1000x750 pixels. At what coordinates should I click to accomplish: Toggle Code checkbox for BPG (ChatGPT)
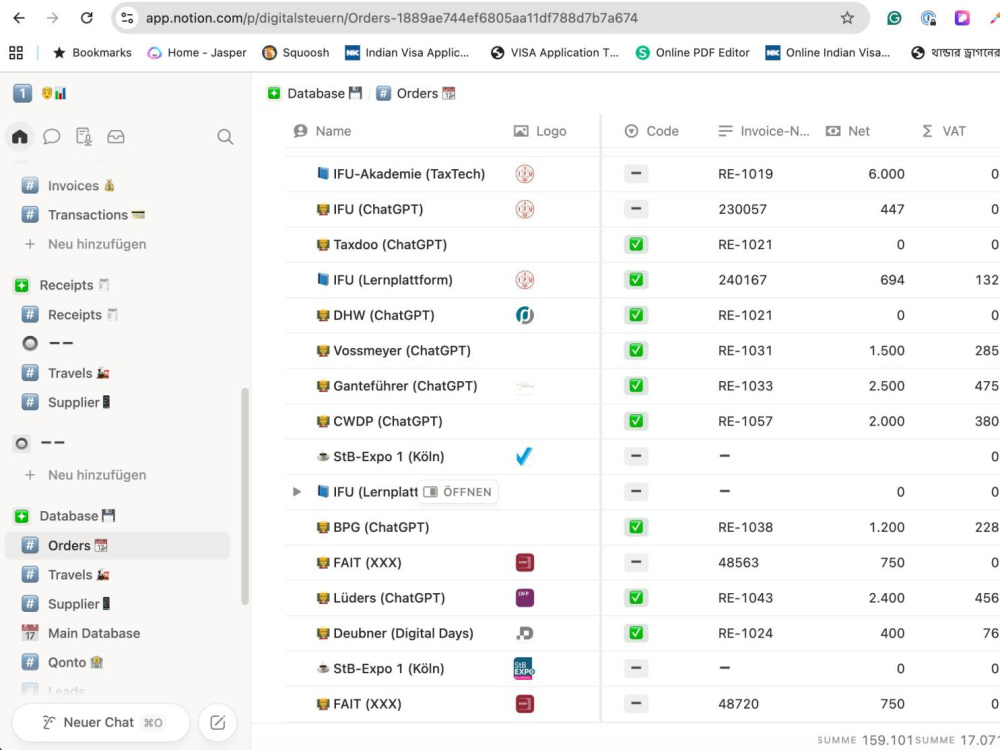coord(636,527)
